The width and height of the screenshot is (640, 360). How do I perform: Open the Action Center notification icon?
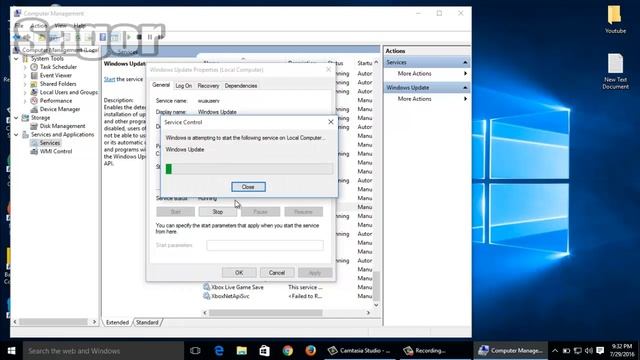pyautogui.click(x=600, y=351)
